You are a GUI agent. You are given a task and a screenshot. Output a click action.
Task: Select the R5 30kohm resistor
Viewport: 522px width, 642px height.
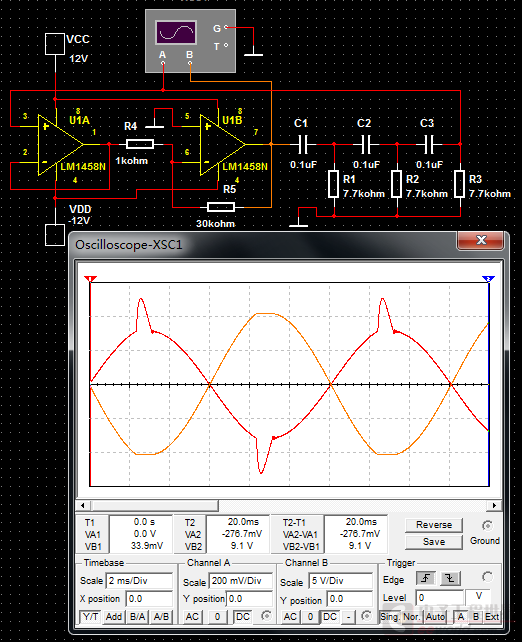[221, 207]
